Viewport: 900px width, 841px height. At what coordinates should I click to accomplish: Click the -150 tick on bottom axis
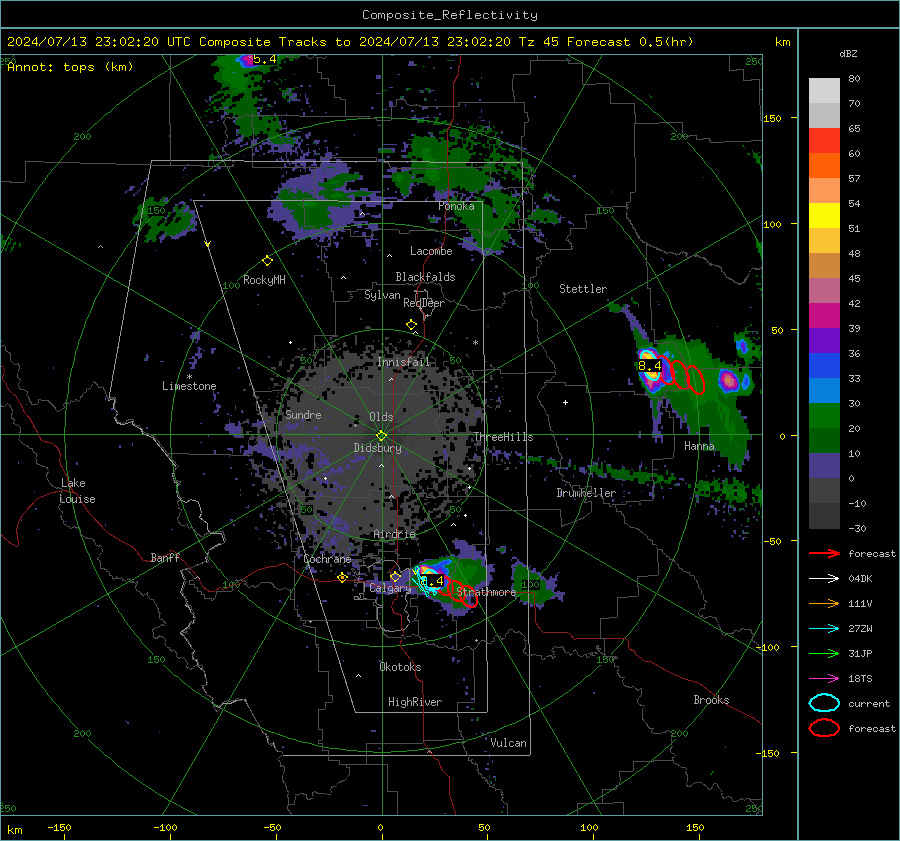coord(59,827)
